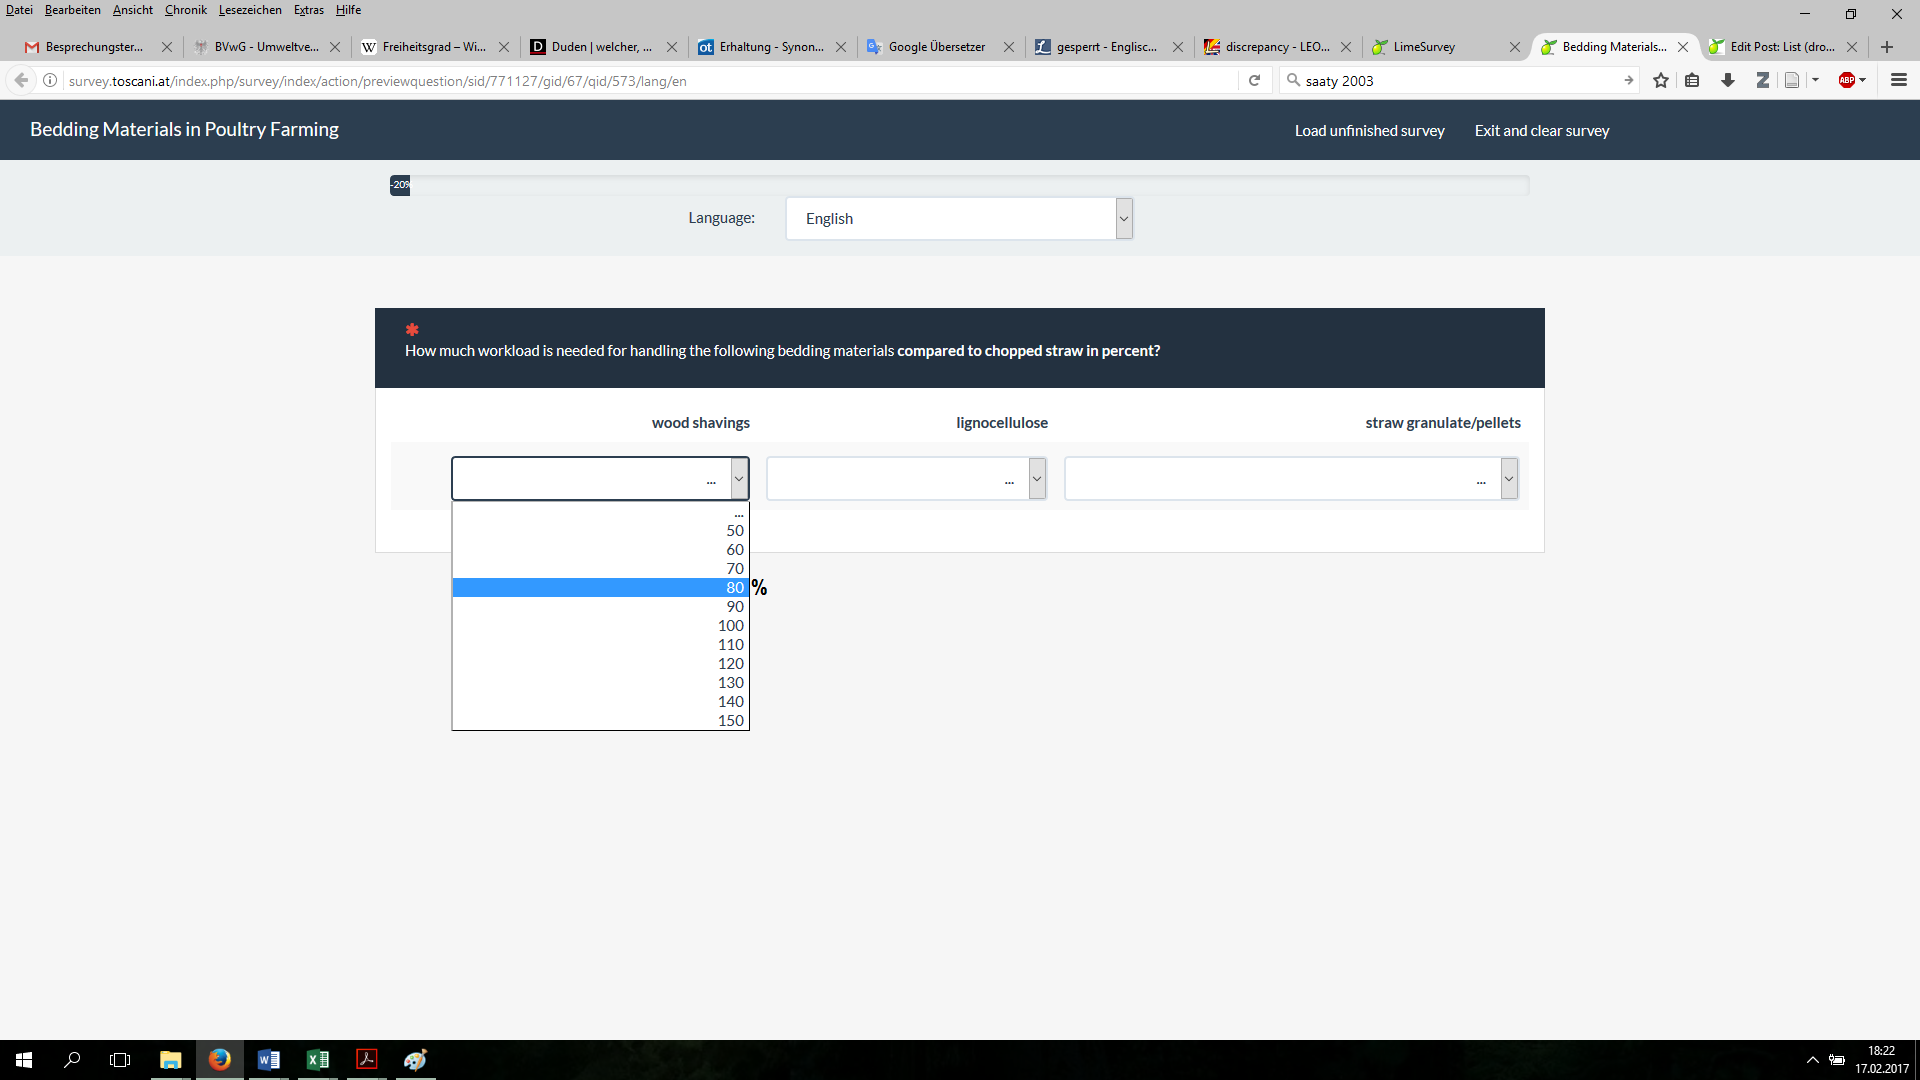Open the downloads arrow icon

pos(1727,81)
